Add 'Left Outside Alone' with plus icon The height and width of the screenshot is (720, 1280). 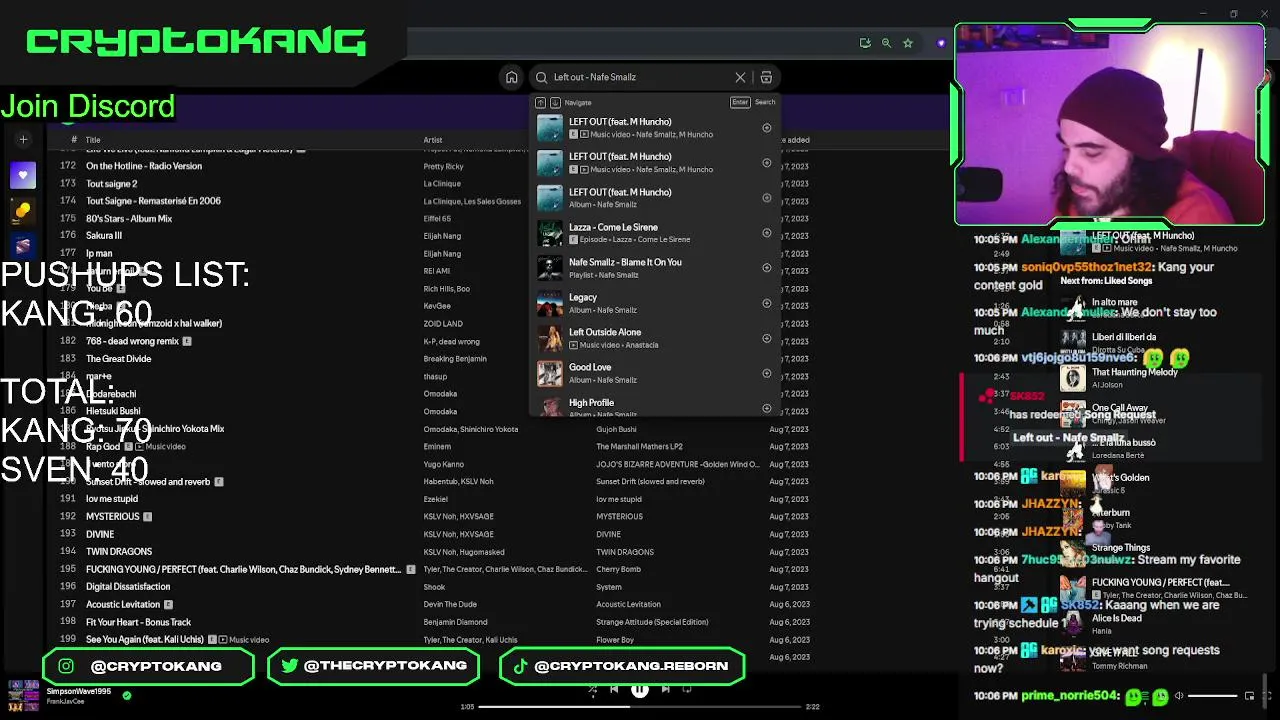click(767, 338)
